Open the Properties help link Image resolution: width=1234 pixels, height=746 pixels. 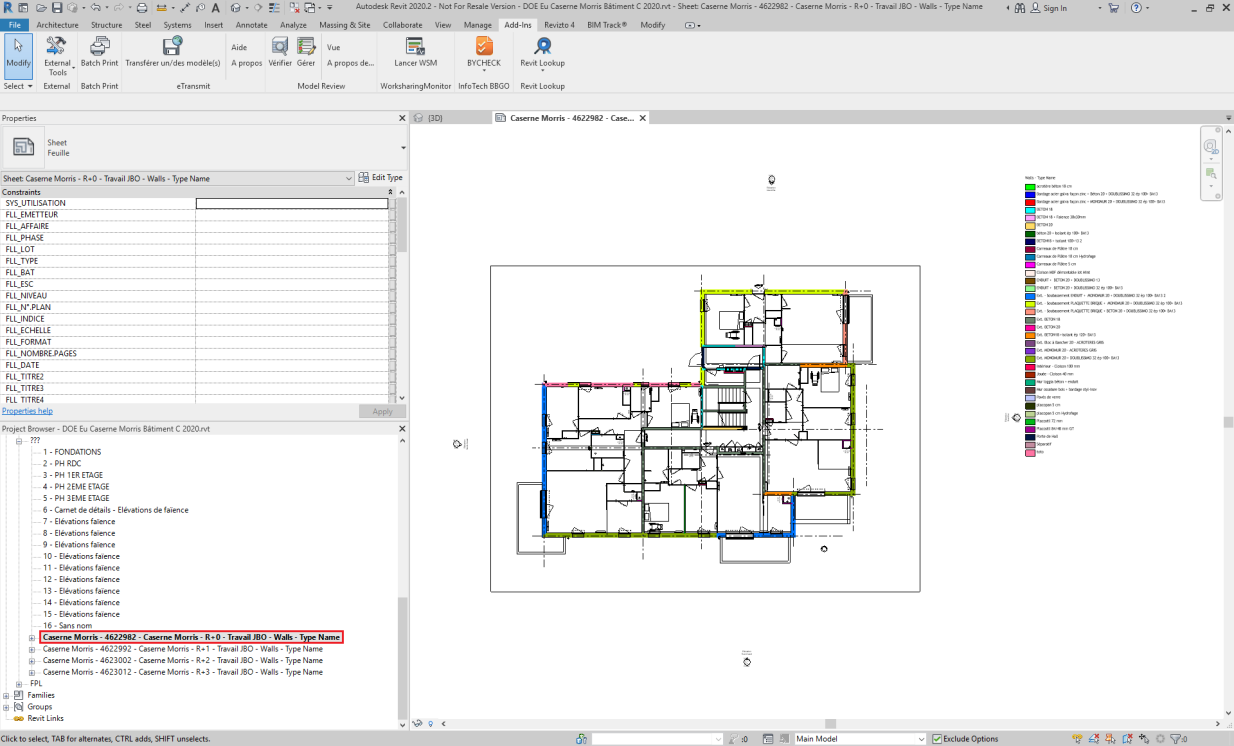pos(27,411)
